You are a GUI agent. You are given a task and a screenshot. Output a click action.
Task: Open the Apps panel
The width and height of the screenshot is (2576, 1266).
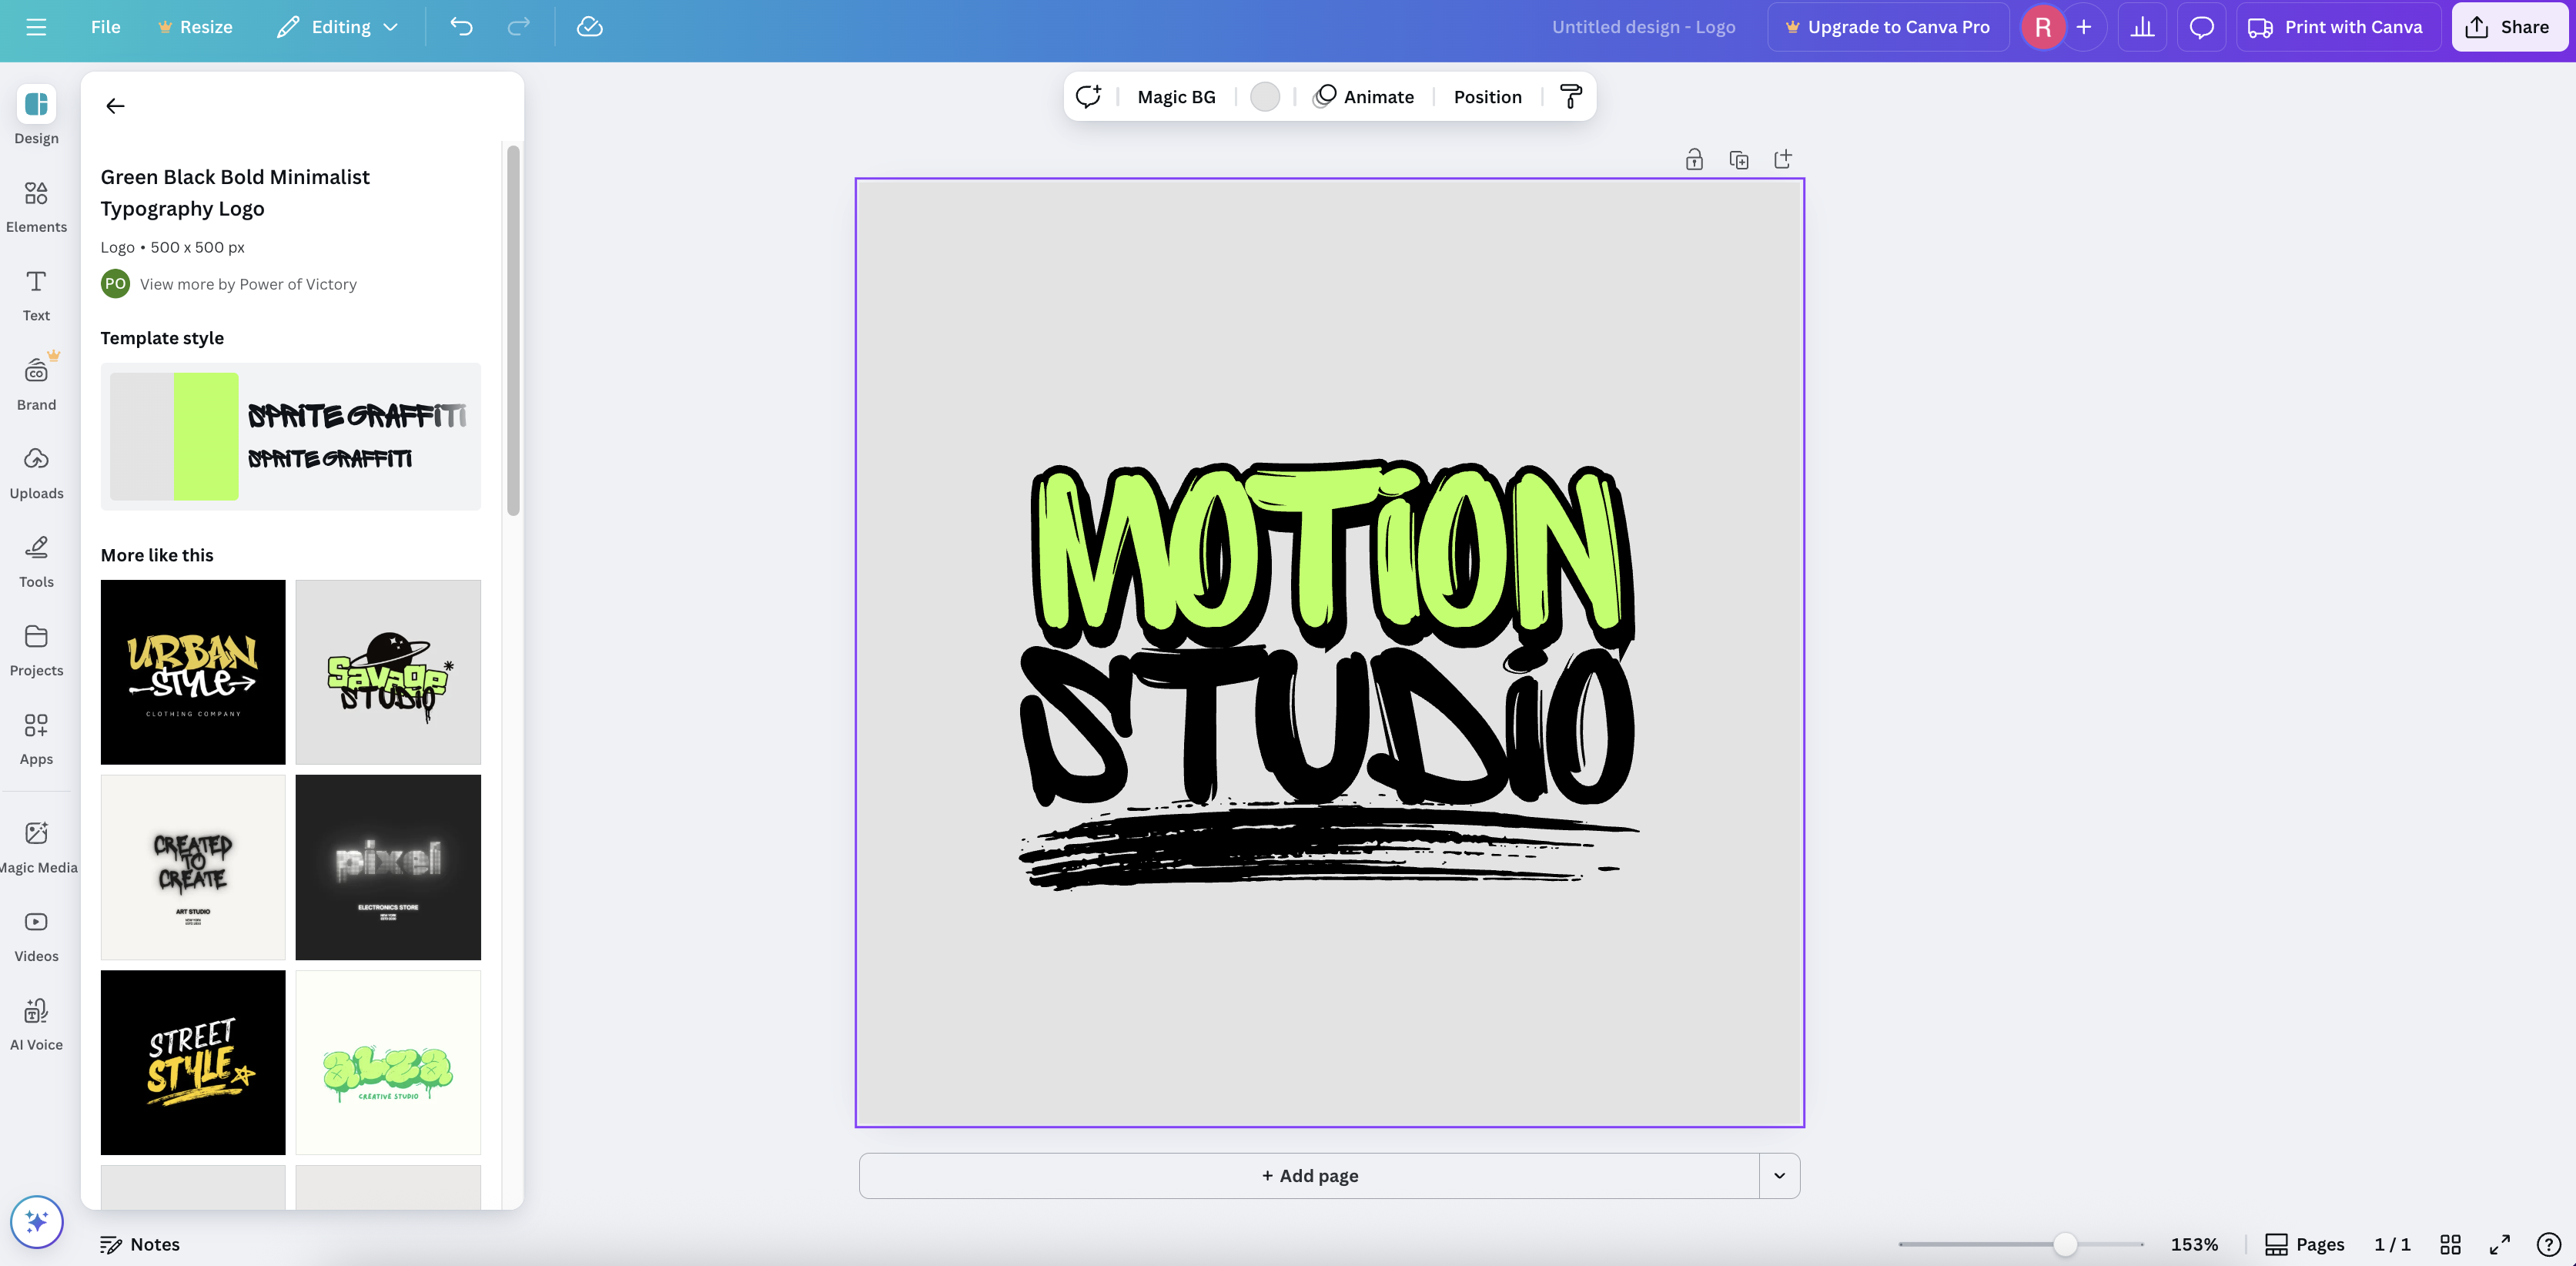pyautogui.click(x=36, y=738)
